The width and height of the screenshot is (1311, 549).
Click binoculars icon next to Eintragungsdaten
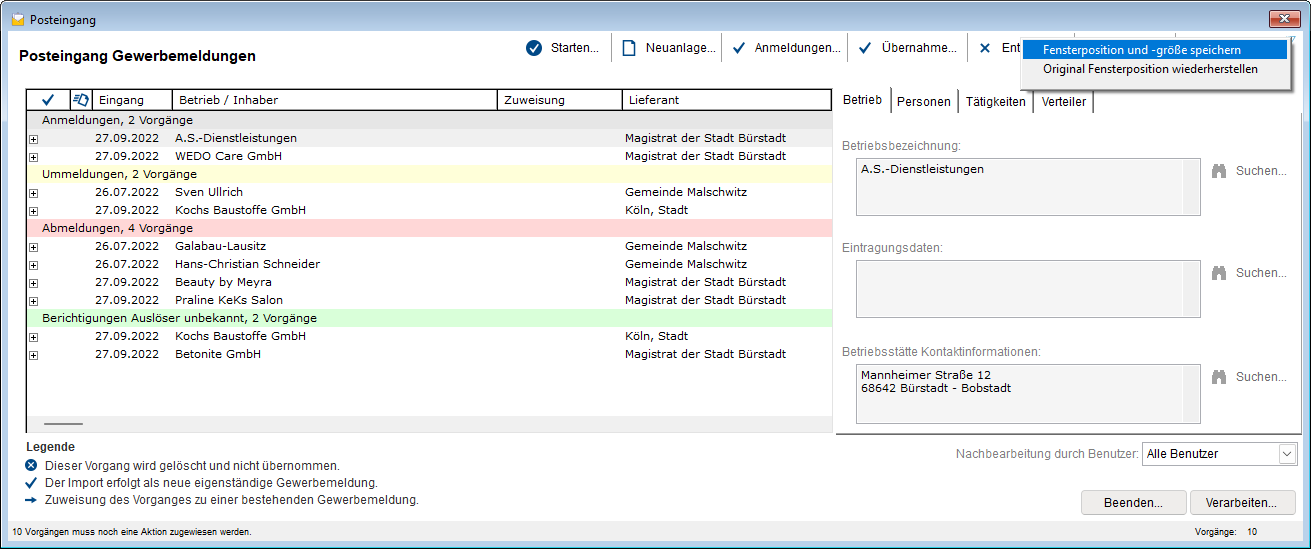tap(1218, 273)
